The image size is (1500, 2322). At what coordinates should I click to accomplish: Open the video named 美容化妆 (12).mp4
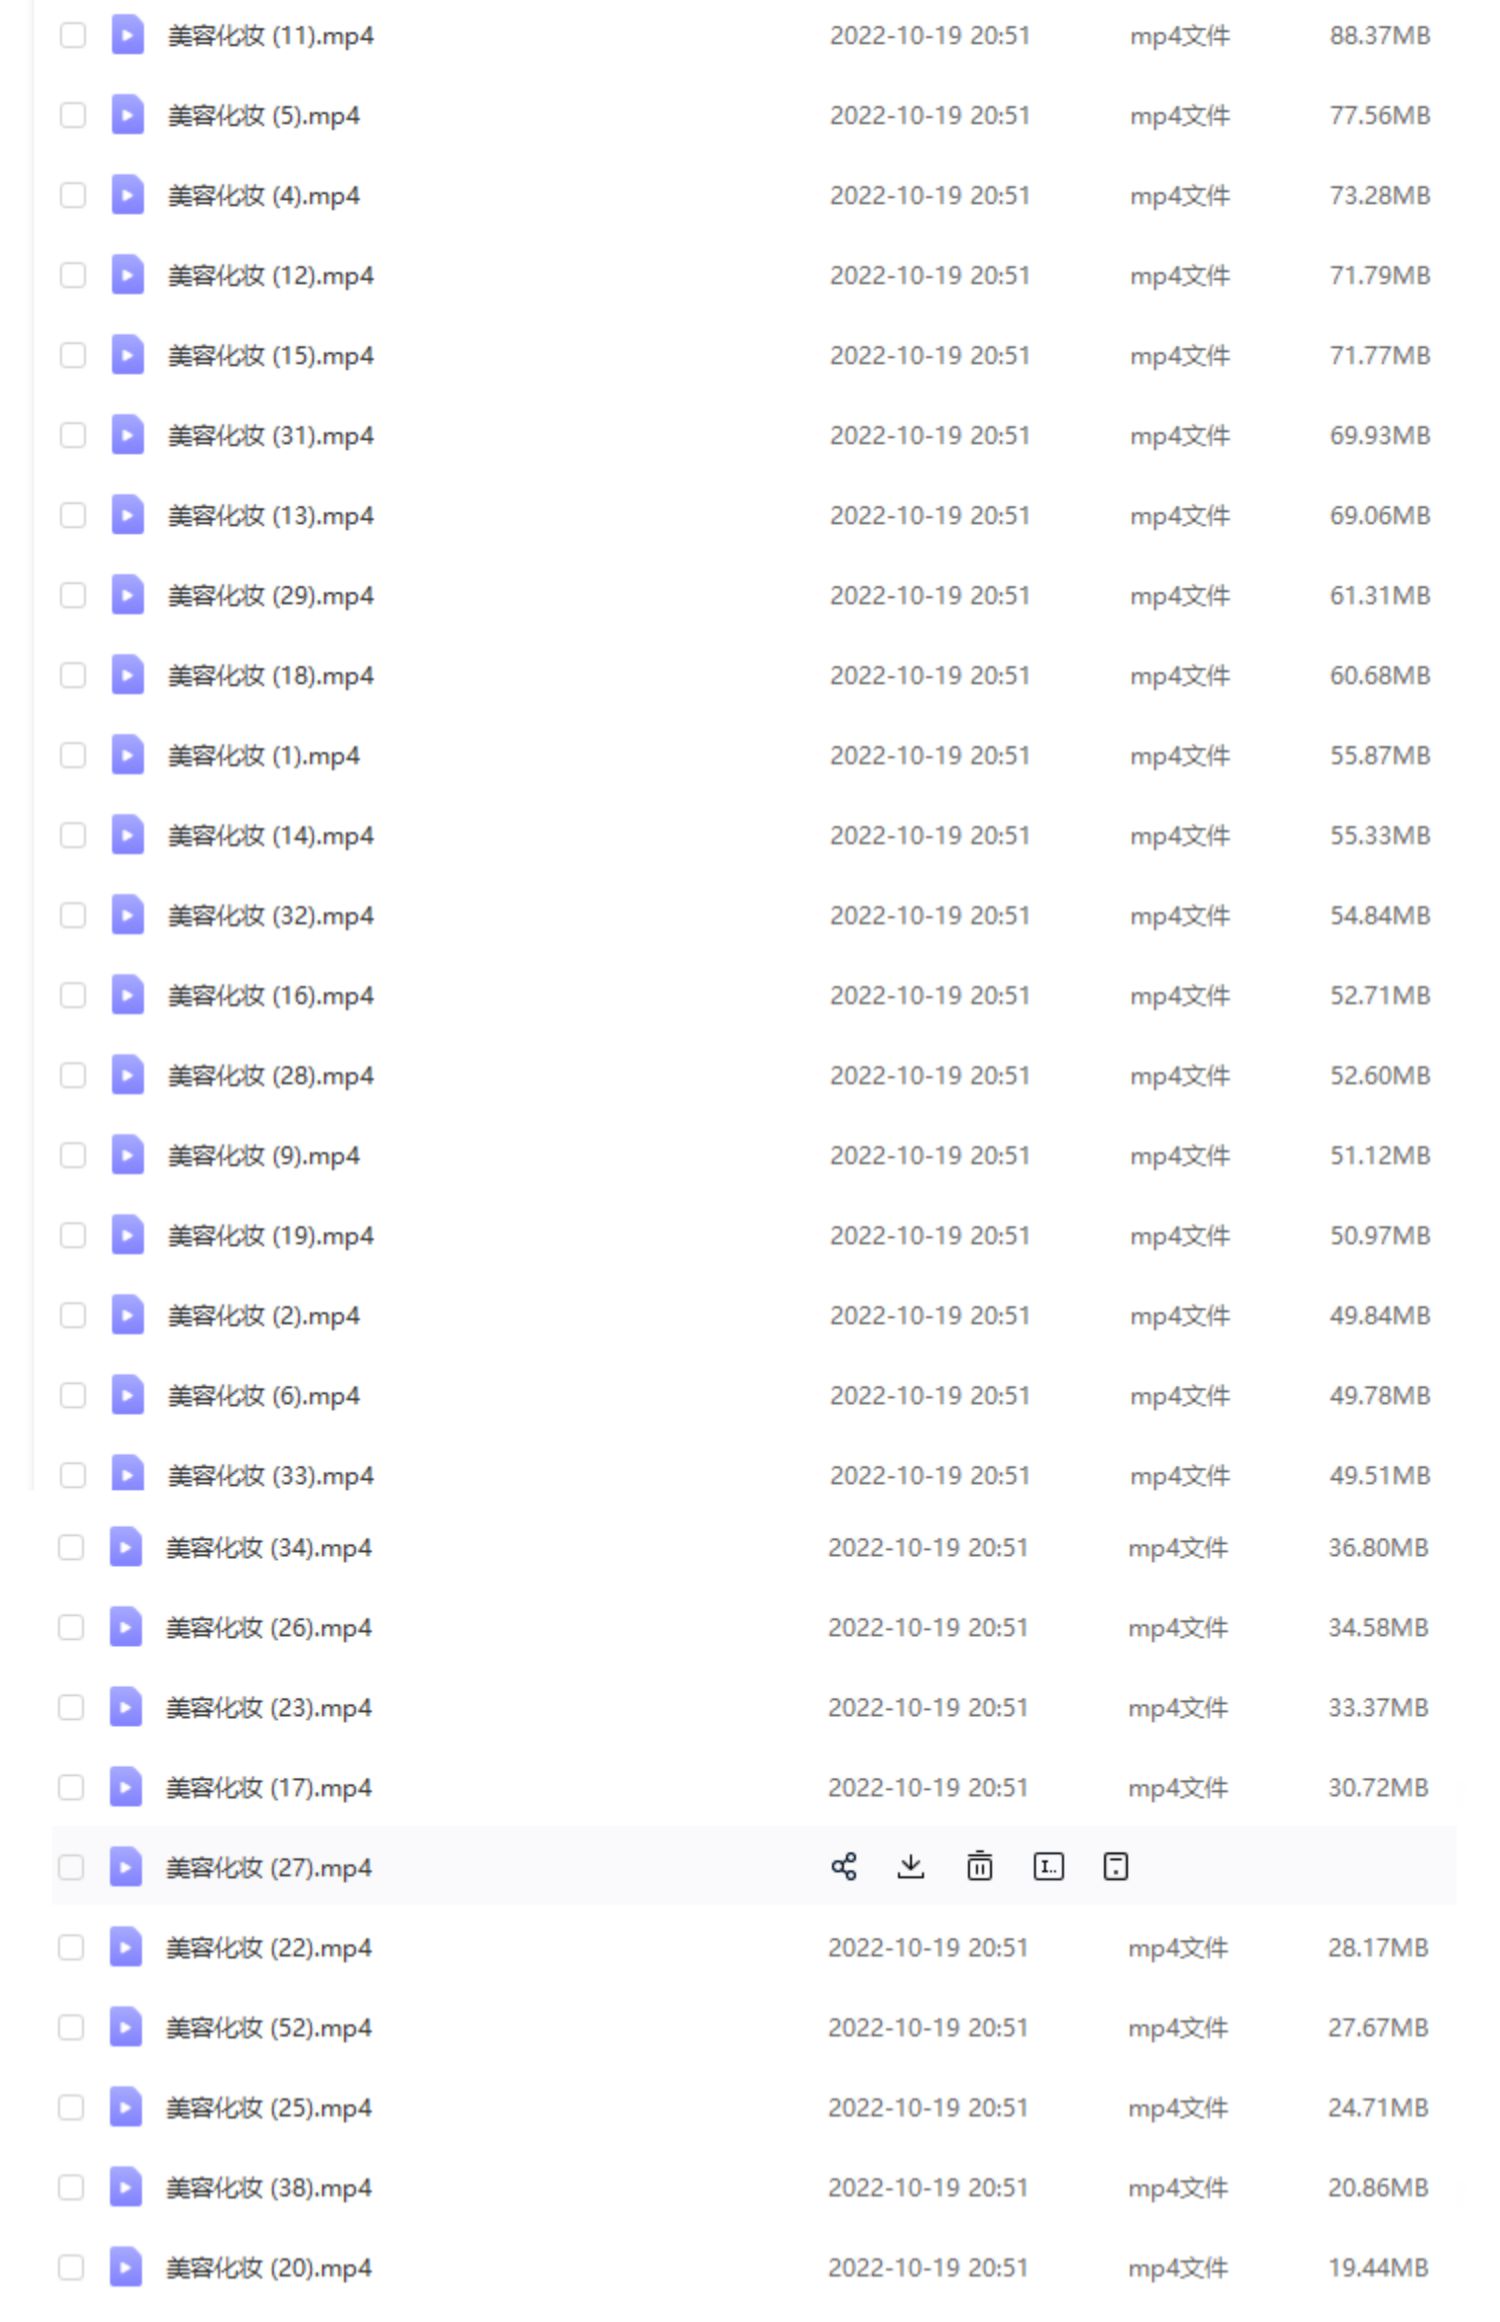click(x=270, y=275)
